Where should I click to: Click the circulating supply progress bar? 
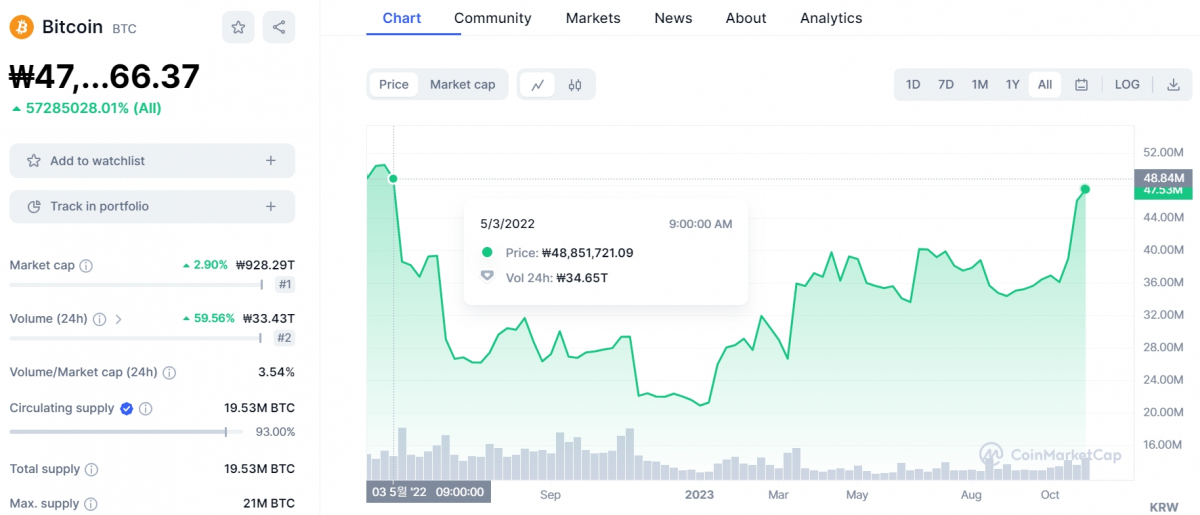[118, 432]
